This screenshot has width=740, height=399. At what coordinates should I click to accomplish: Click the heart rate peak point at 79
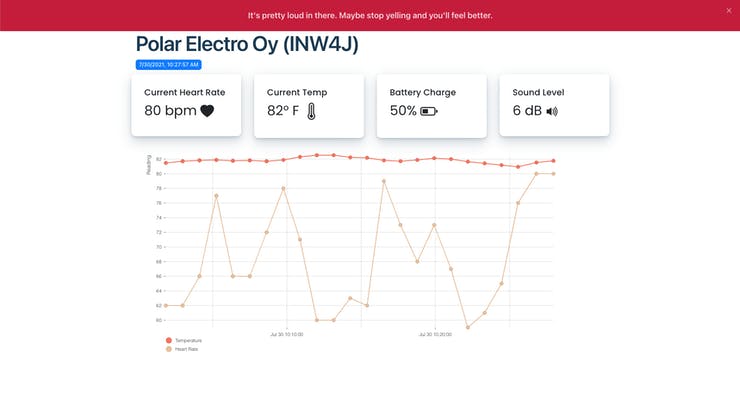(x=384, y=181)
